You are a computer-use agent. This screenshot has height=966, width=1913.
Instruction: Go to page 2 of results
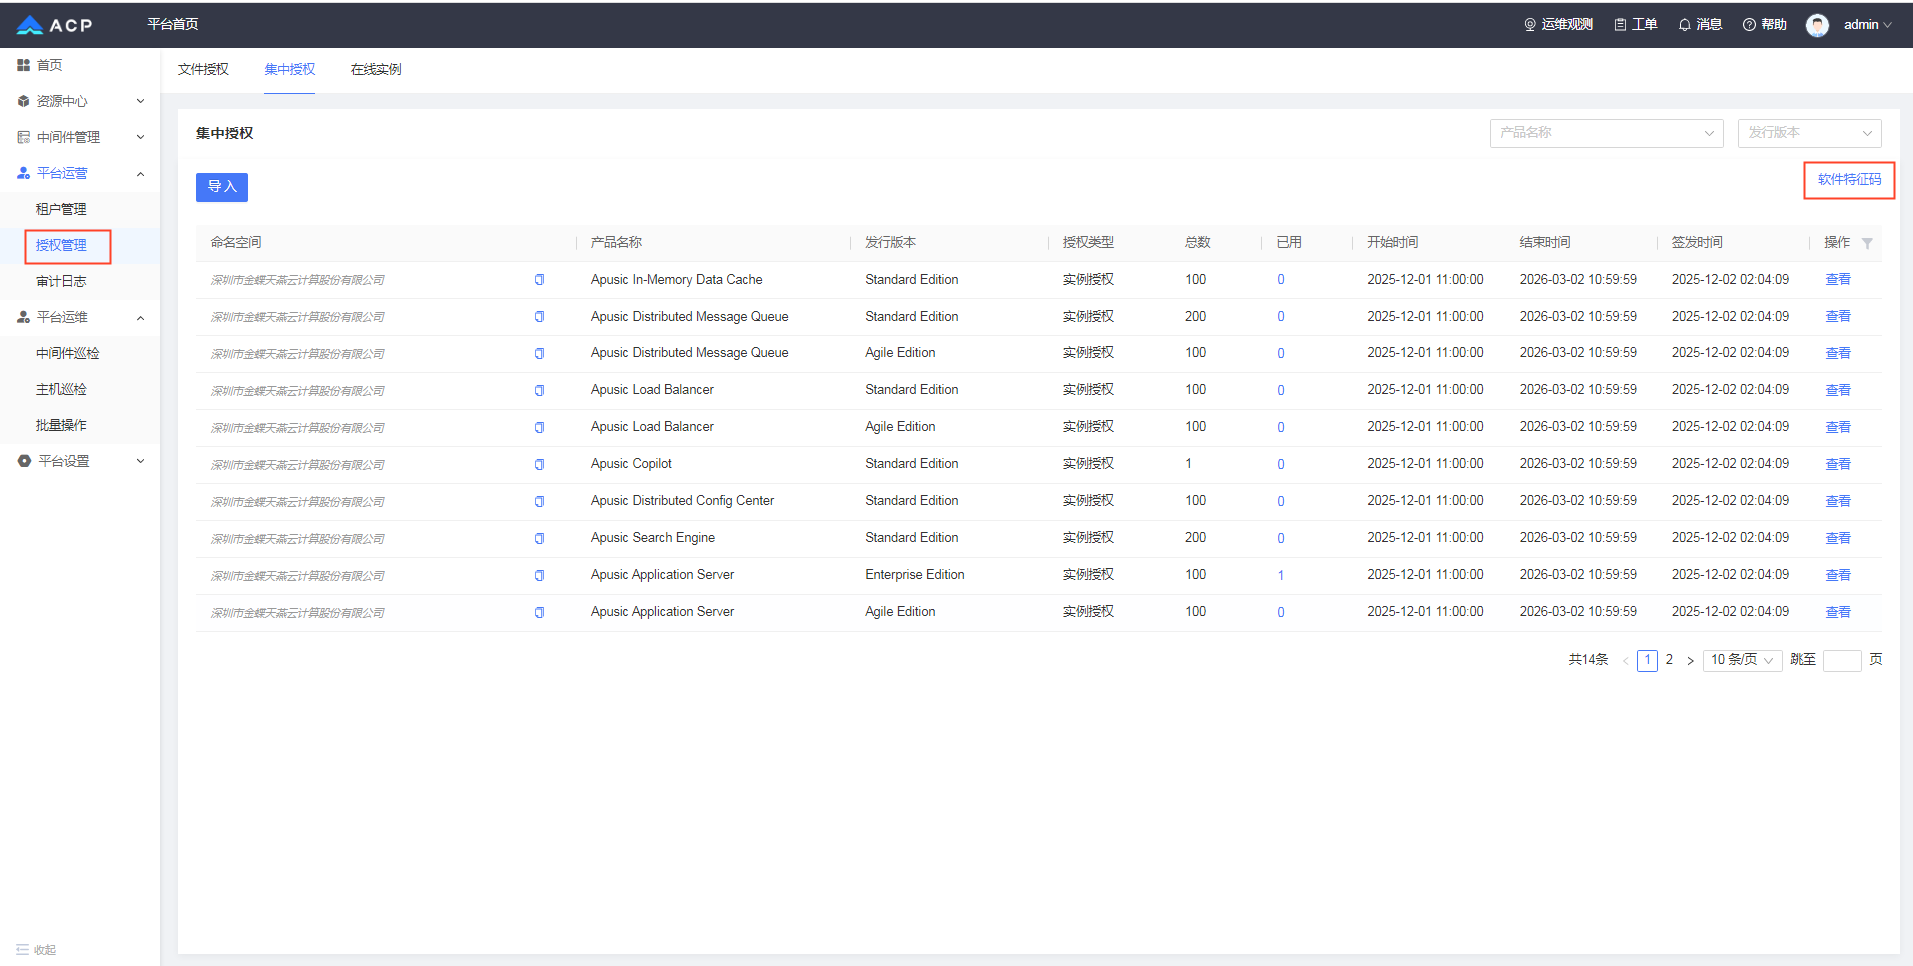coord(1669,660)
